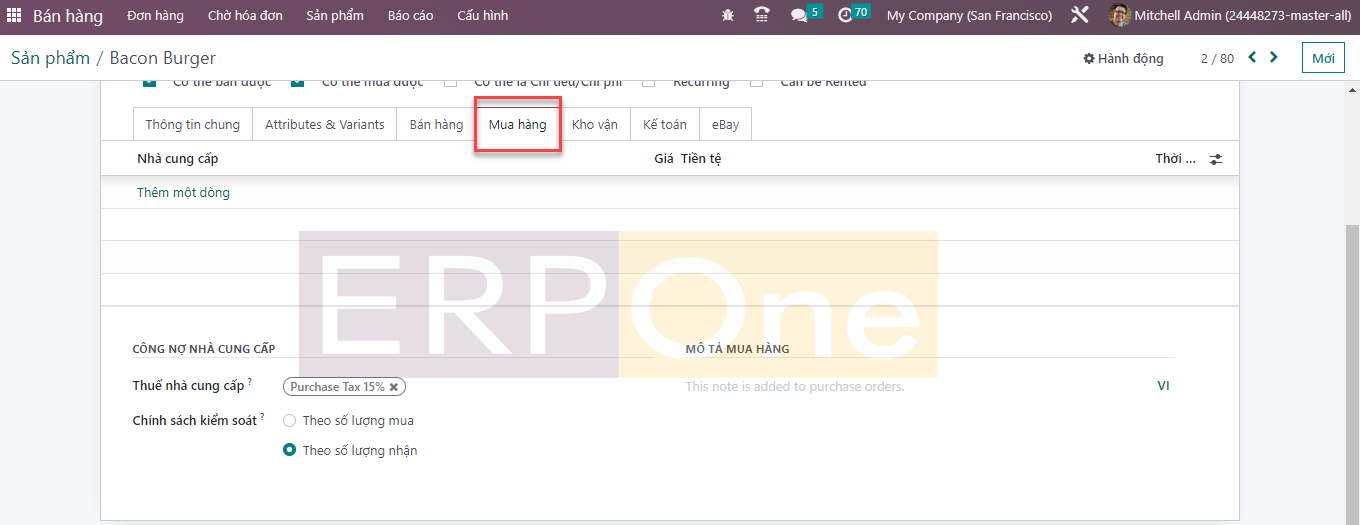The height and width of the screenshot is (525, 1360).
Task: Toggle optional columns adjust icon
Action: click(x=1216, y=159)
